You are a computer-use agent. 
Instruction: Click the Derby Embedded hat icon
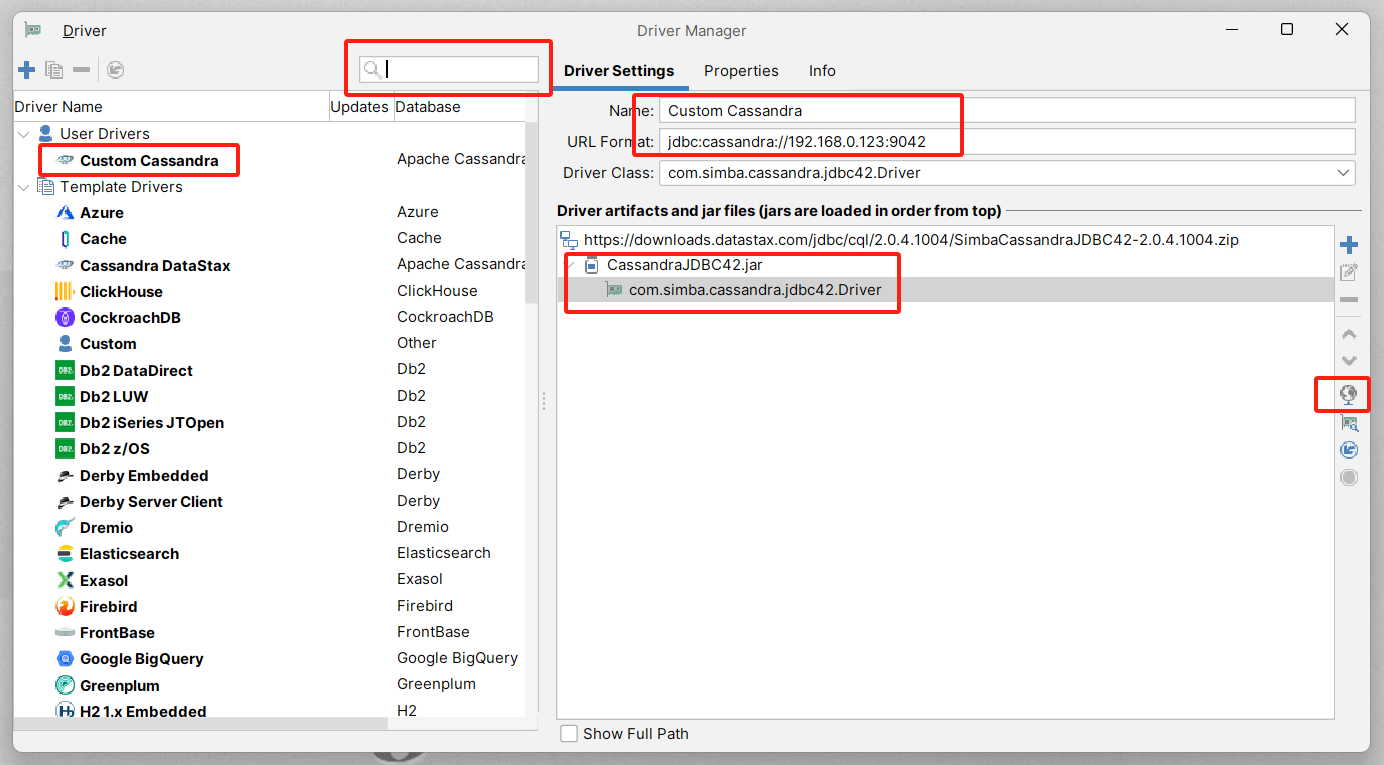65,476
